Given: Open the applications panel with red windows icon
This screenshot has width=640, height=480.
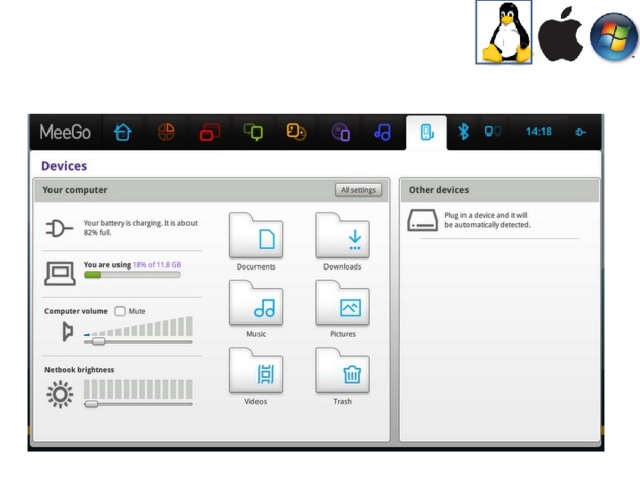Looking at the screenshot, I should (210, 132).
